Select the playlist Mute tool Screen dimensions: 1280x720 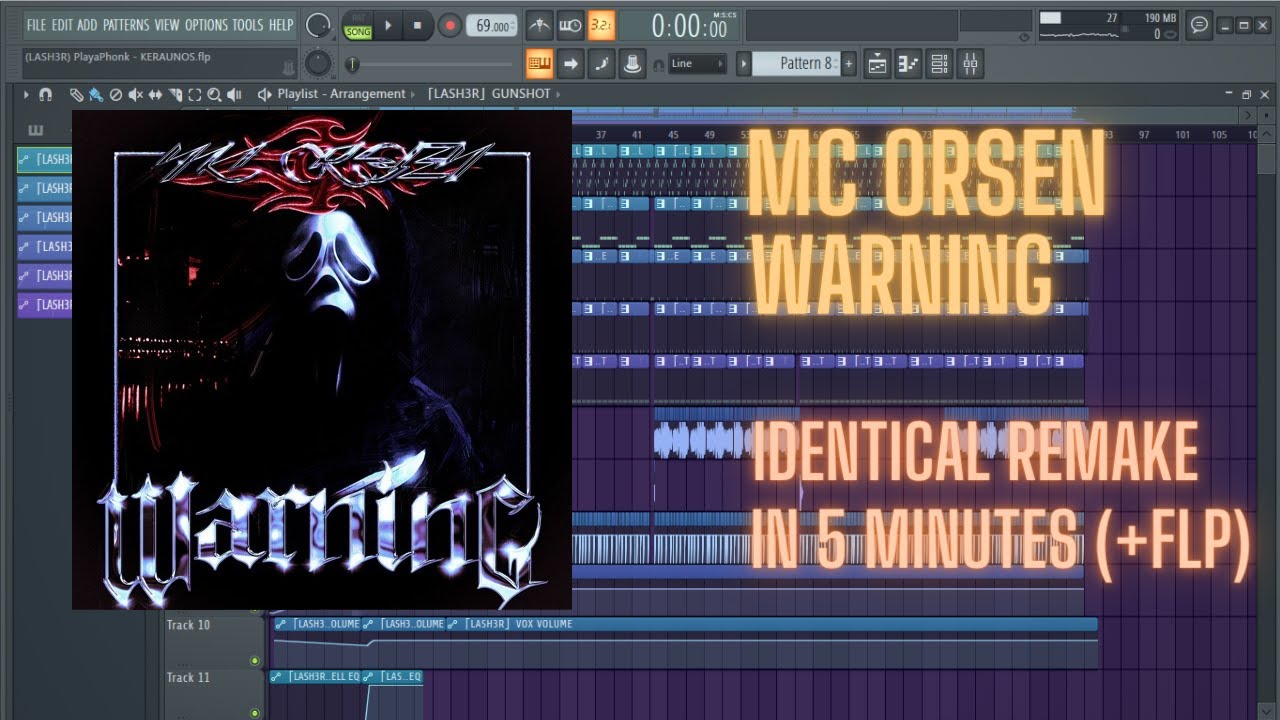click(x=135, y=94)
